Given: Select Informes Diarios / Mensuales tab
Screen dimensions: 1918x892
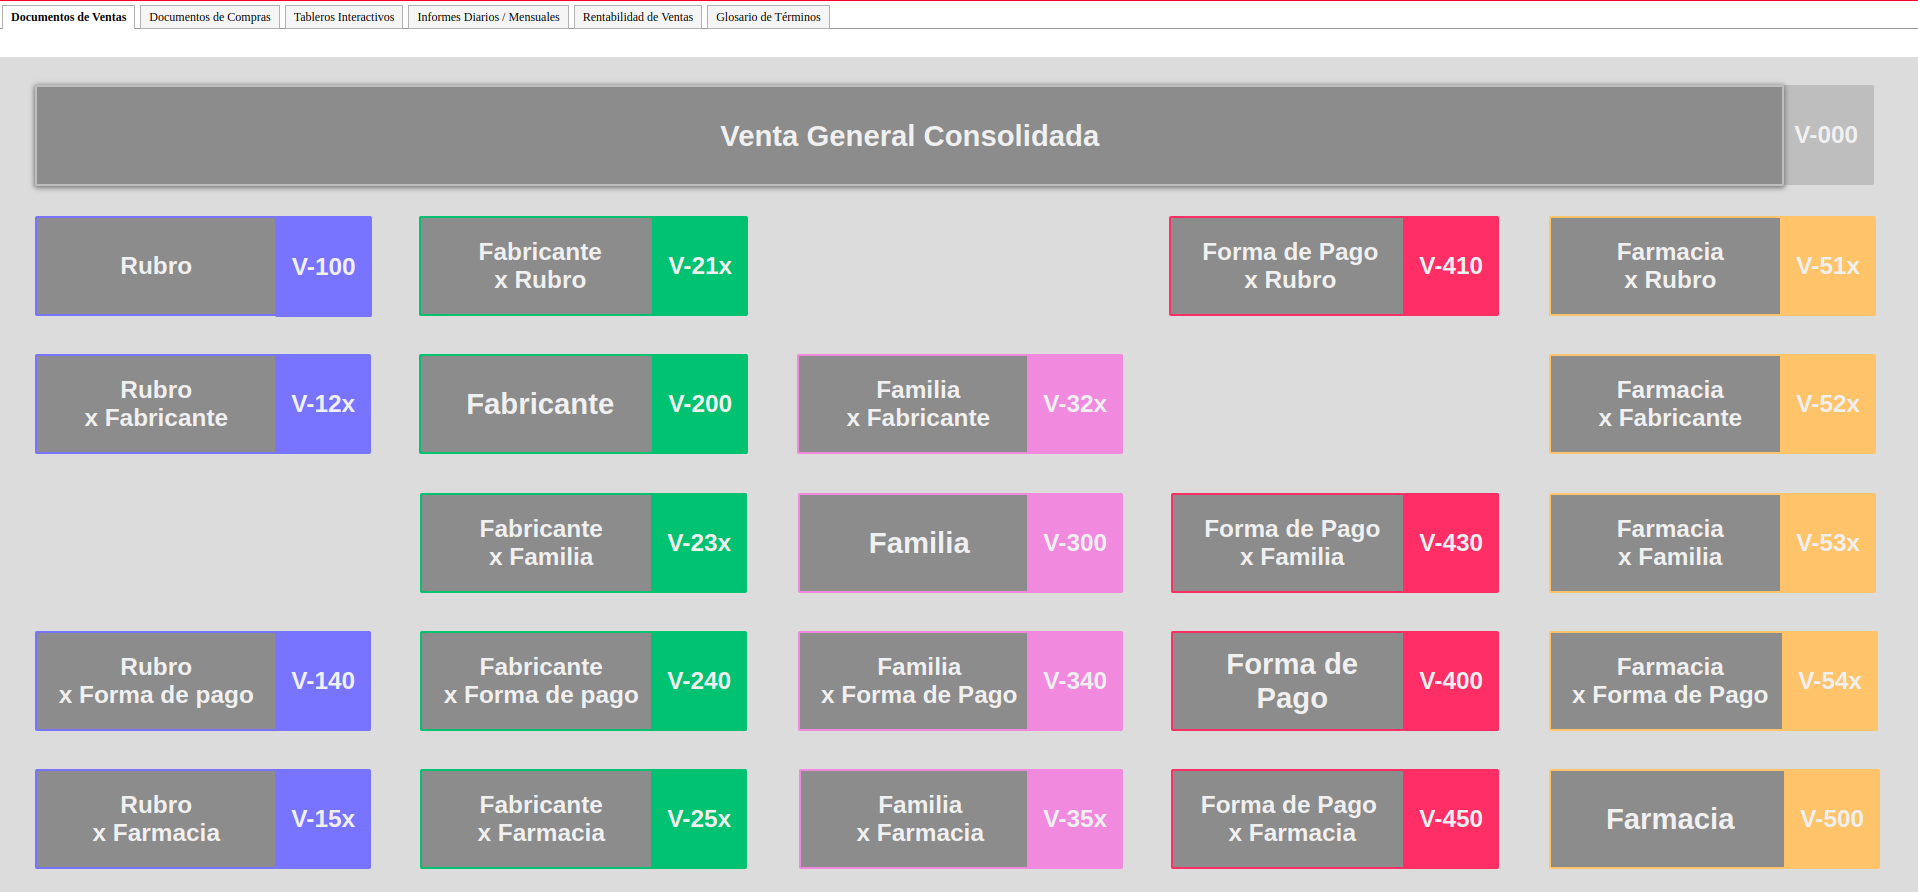Looking at the screenshot, I should click(488, 17).
